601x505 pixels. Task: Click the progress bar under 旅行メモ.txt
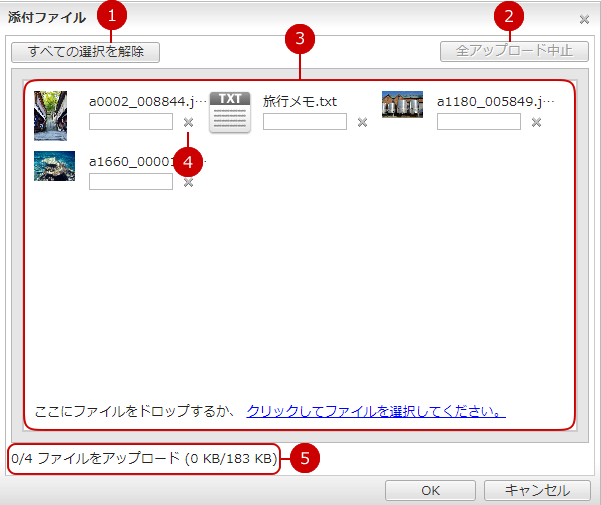coord(304,122)
